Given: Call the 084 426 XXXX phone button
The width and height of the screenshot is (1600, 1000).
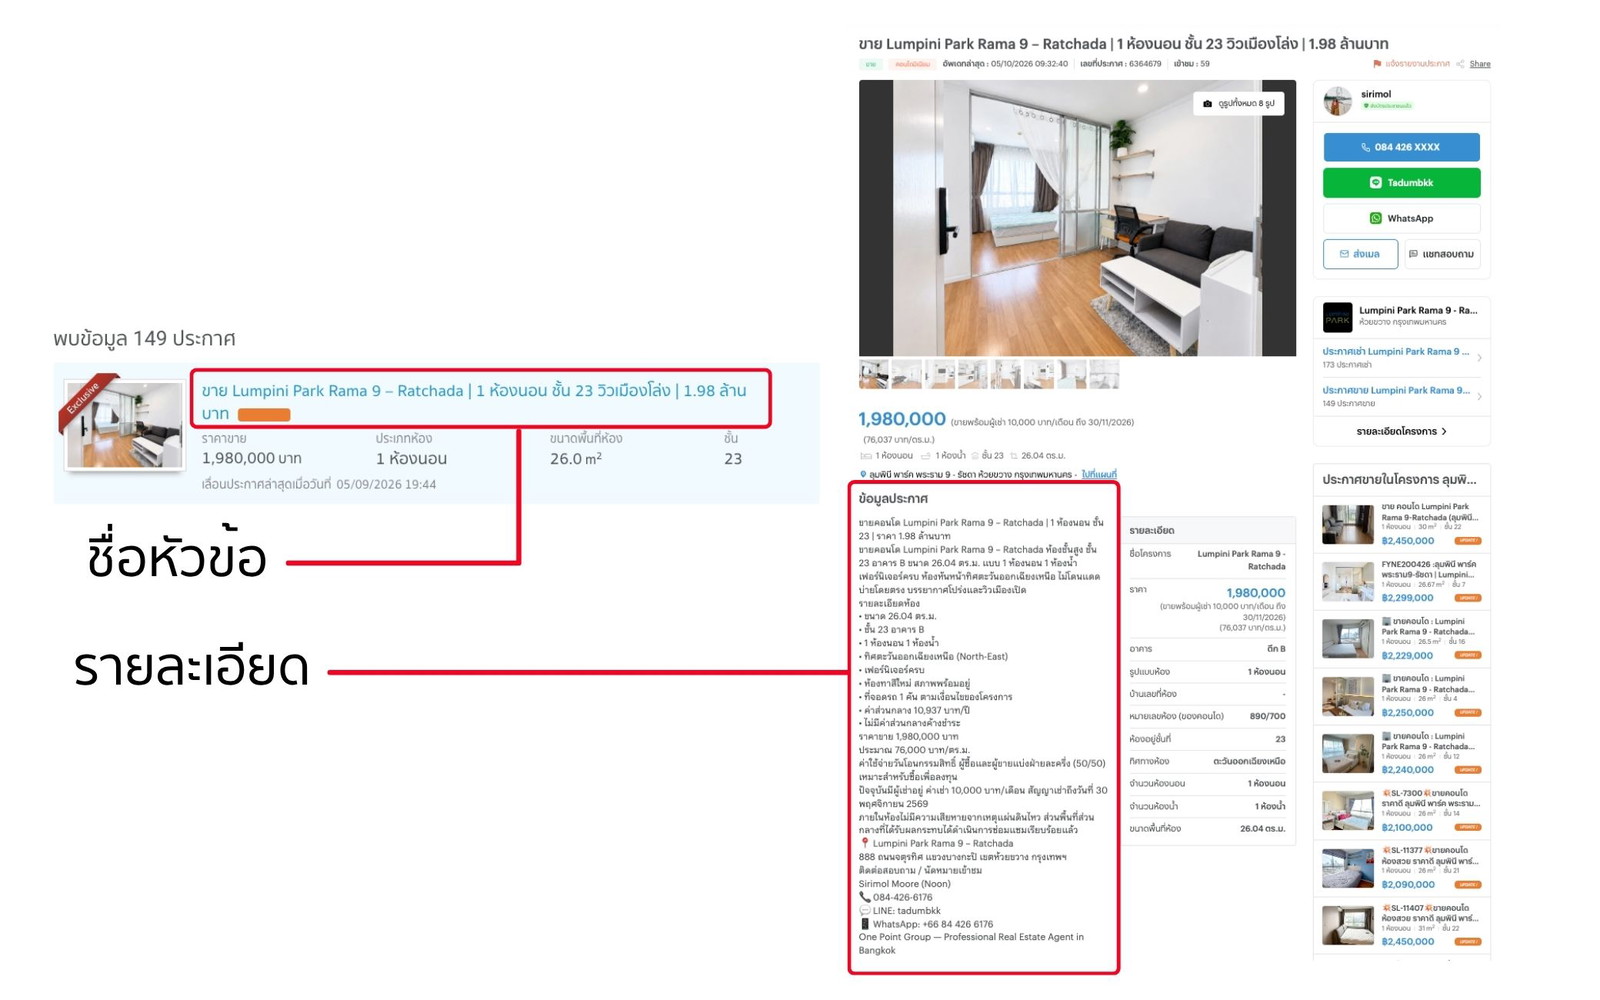Looking at the screenshot, I should click(1401, 147).
